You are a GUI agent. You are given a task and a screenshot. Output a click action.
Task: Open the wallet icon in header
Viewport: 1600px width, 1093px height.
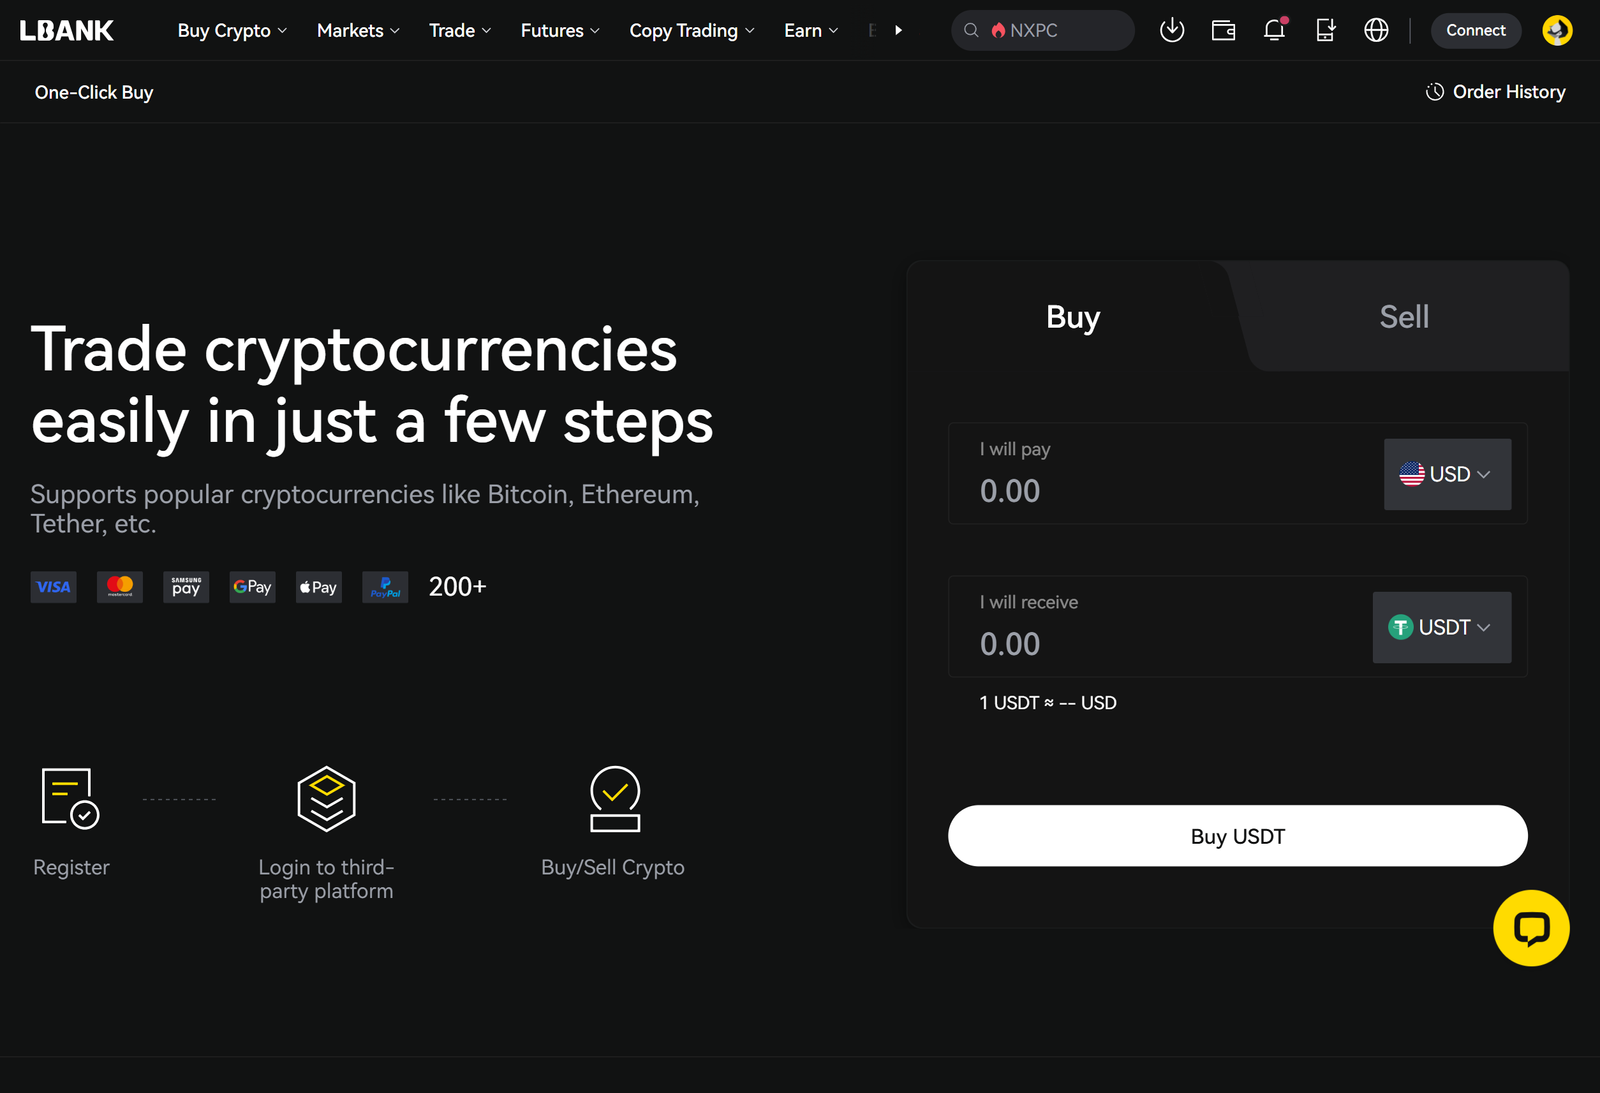click(x=1223, y=31)
